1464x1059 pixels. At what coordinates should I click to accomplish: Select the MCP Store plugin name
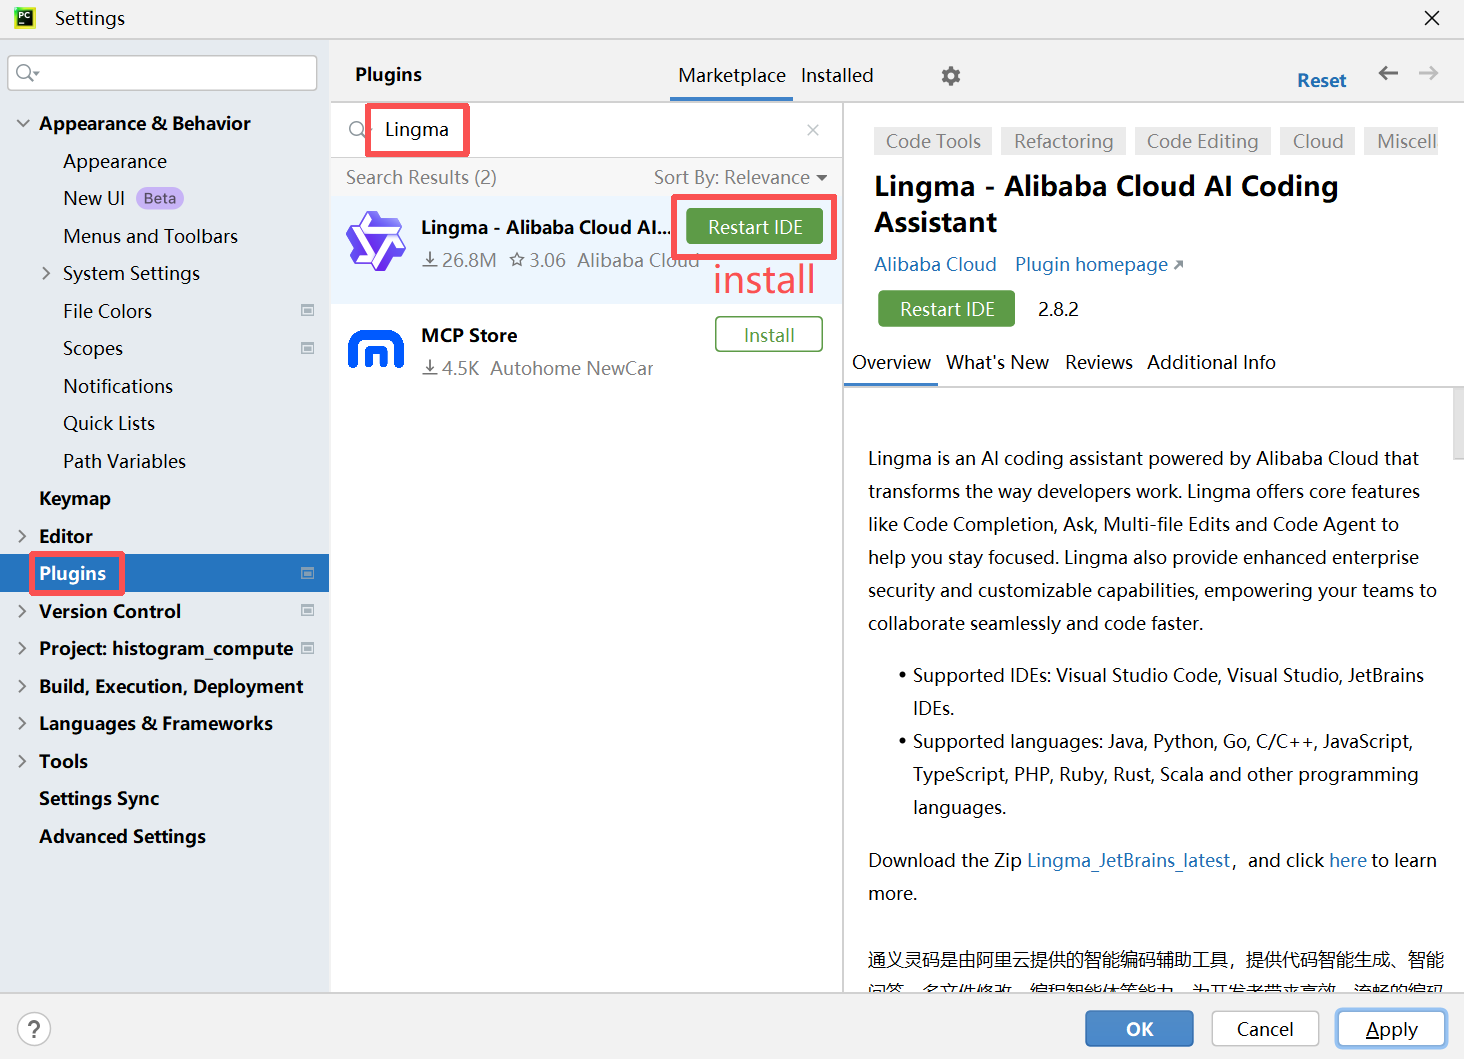(469, 335)
